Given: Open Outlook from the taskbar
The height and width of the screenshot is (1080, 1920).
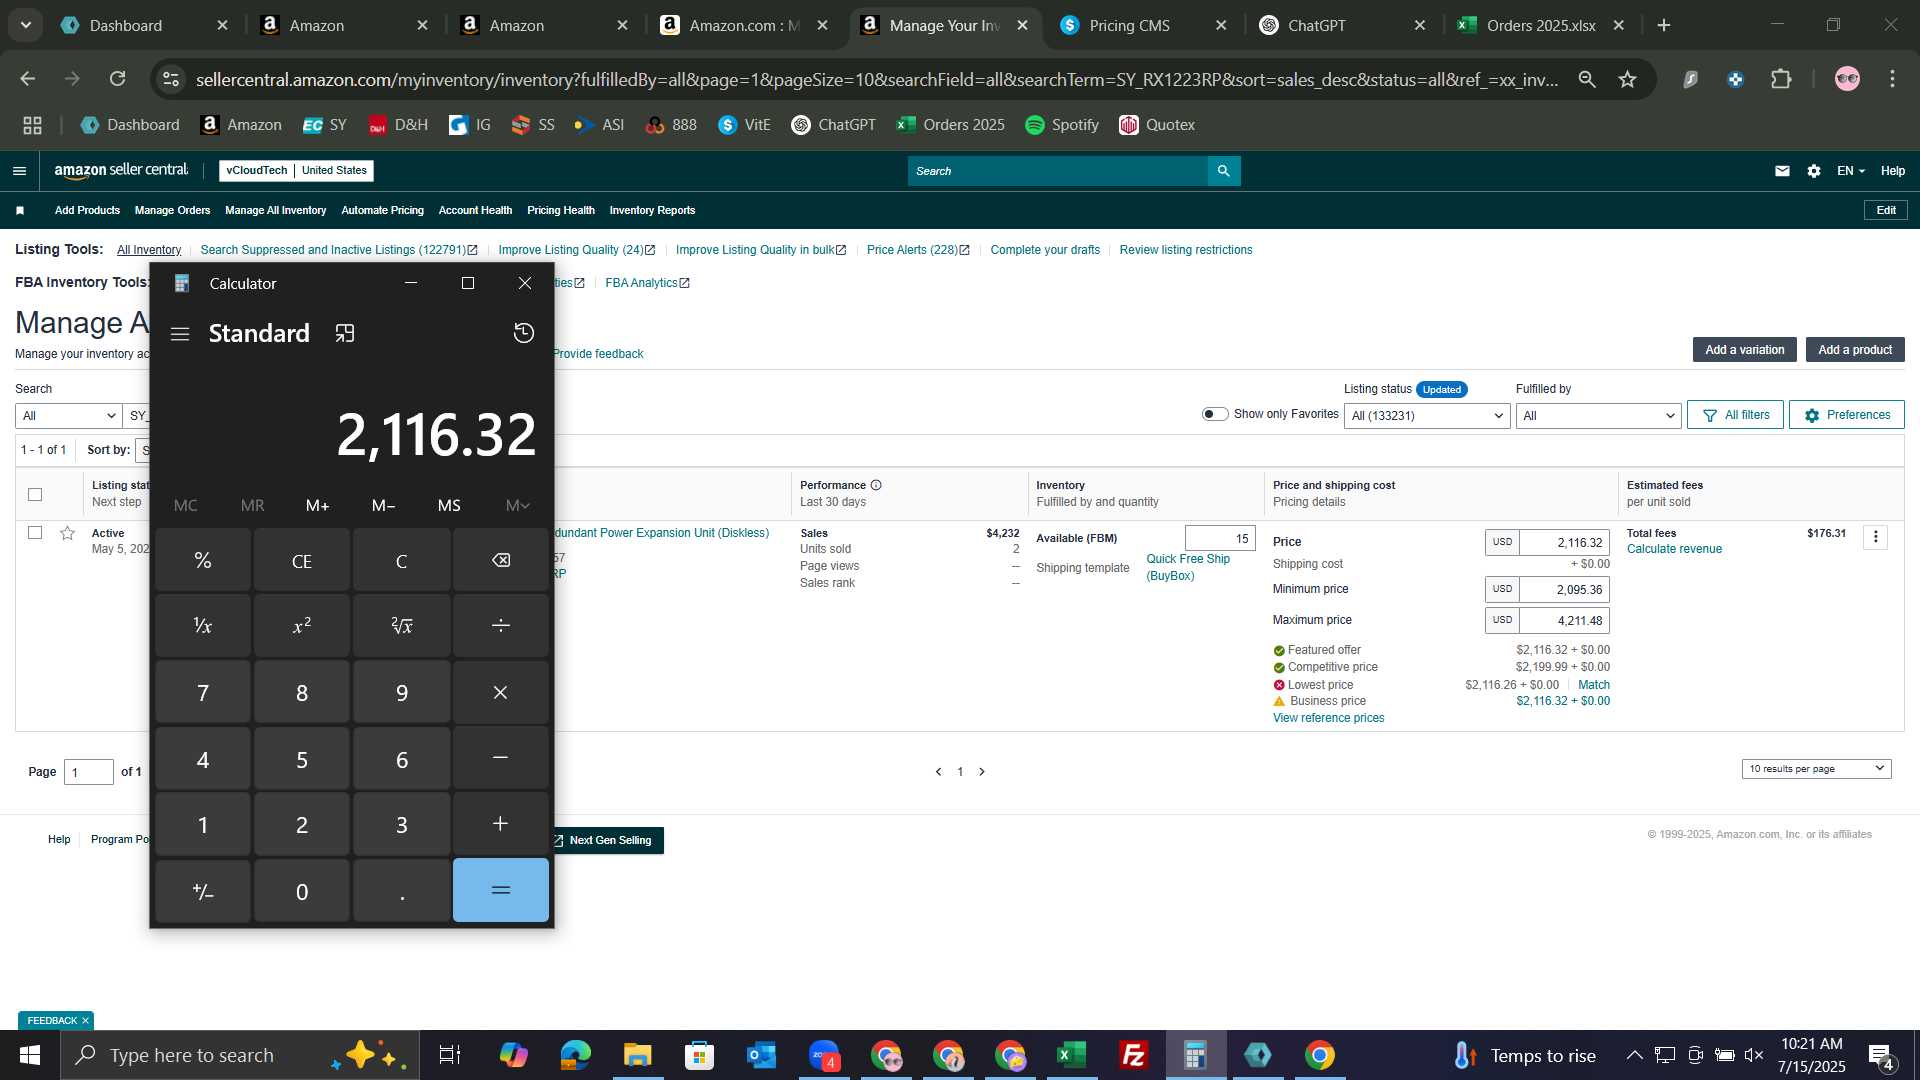Looking at the screenshot, I should coord(761,1055).
